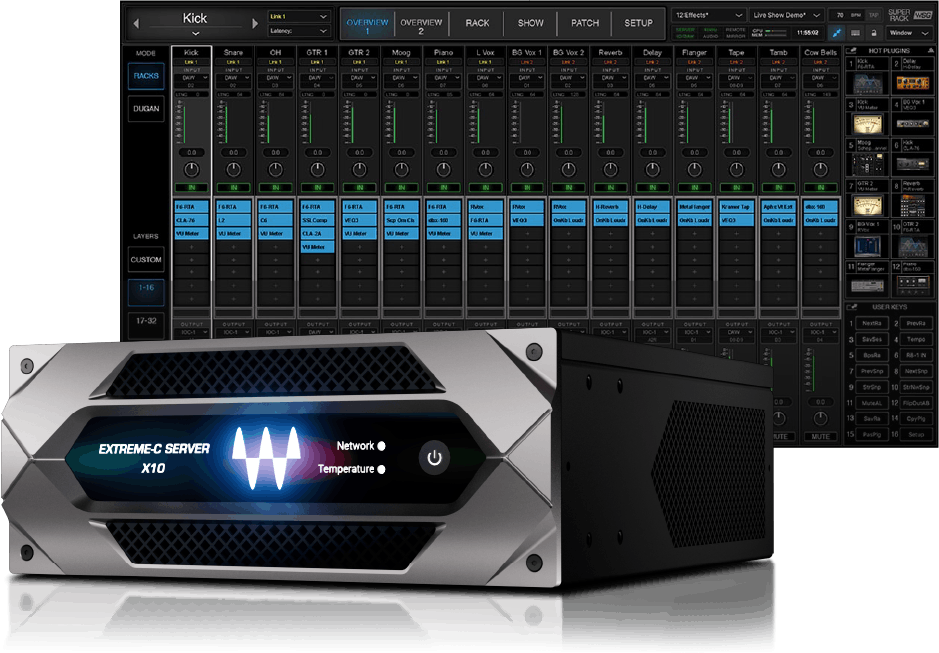Click the lock icon in top toolbar
This screenshot has height=653, width=939.
click(876, 33)
